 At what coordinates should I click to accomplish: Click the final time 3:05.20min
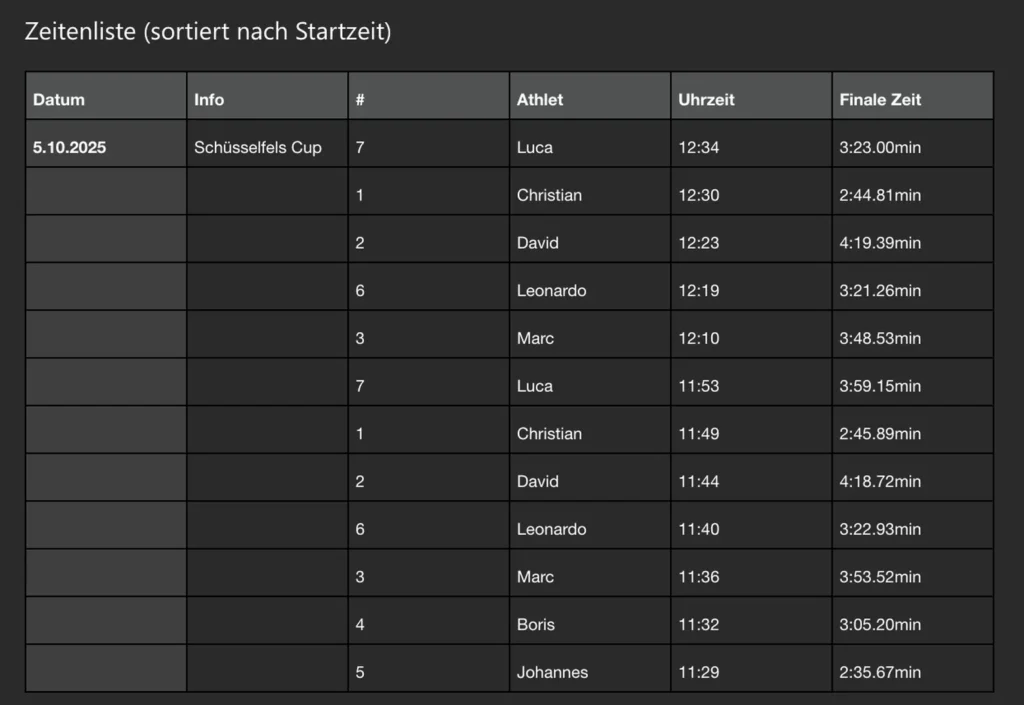[880, 625]
